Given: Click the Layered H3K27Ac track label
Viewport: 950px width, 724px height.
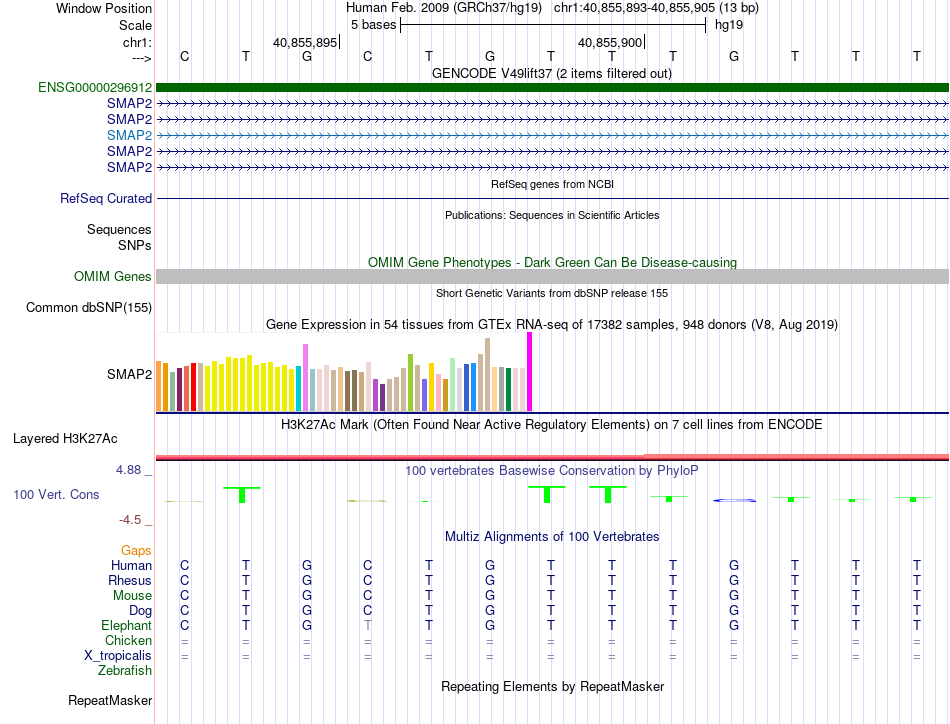Looking at the screenshot, I should pos(65,439).
